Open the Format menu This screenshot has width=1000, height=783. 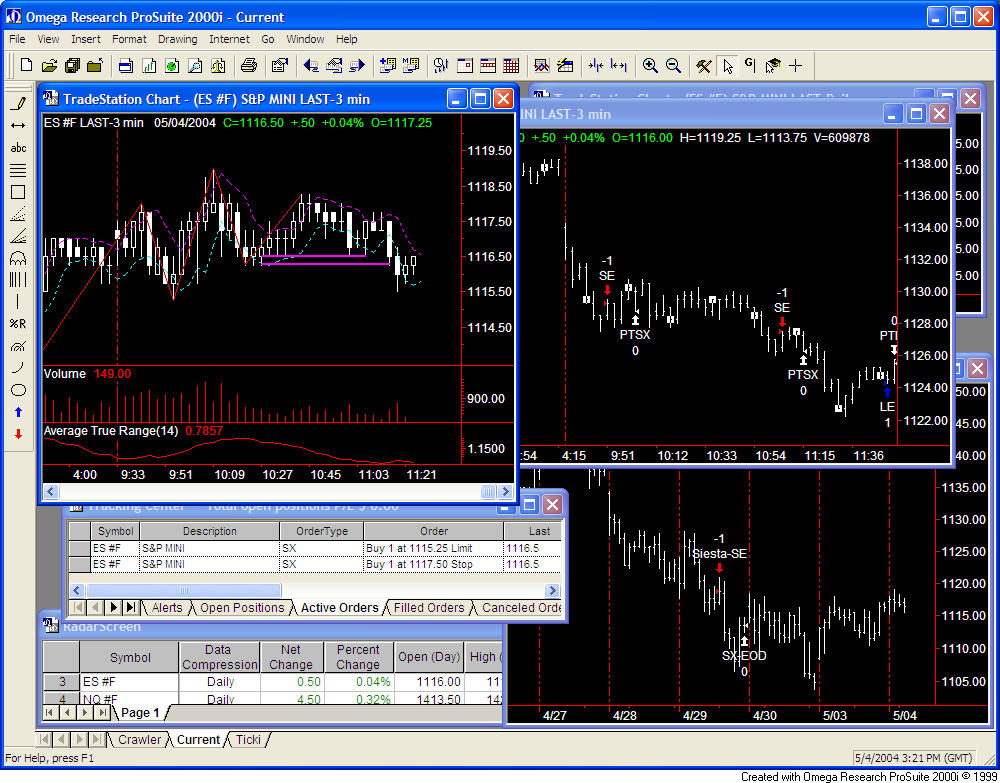129,39
